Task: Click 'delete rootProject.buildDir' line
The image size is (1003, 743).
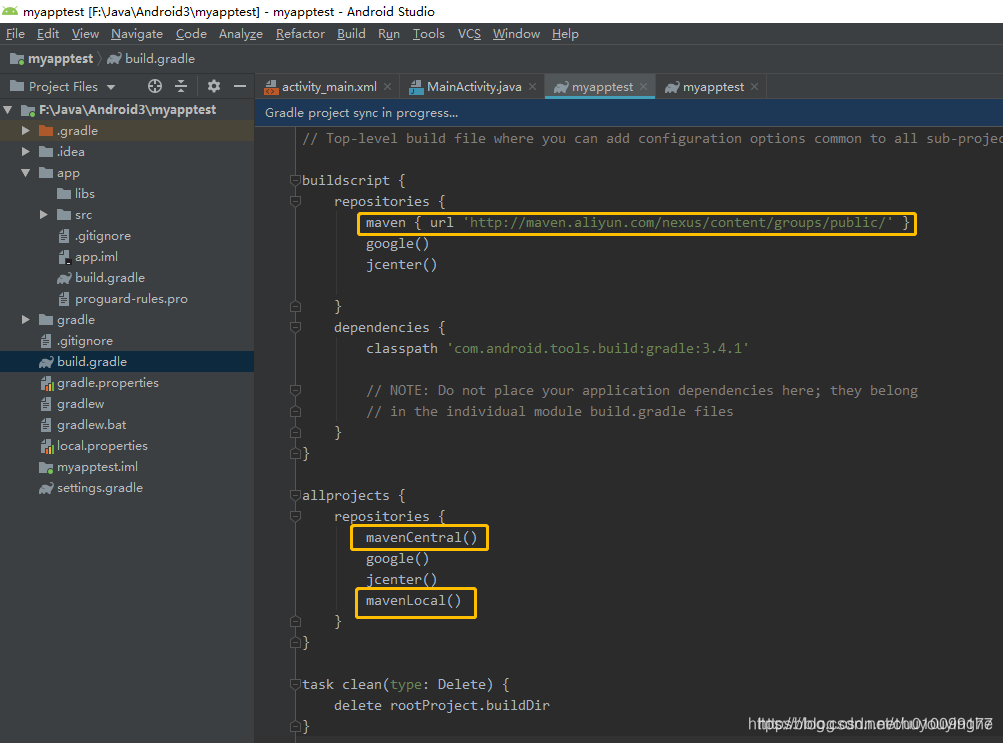Action: click(x=441, y=706)
